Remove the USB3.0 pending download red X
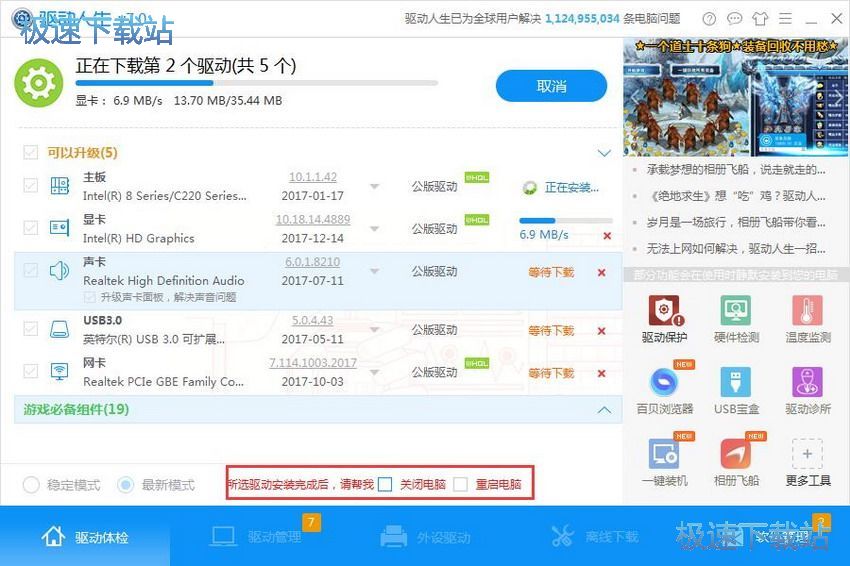 point(601,331)
